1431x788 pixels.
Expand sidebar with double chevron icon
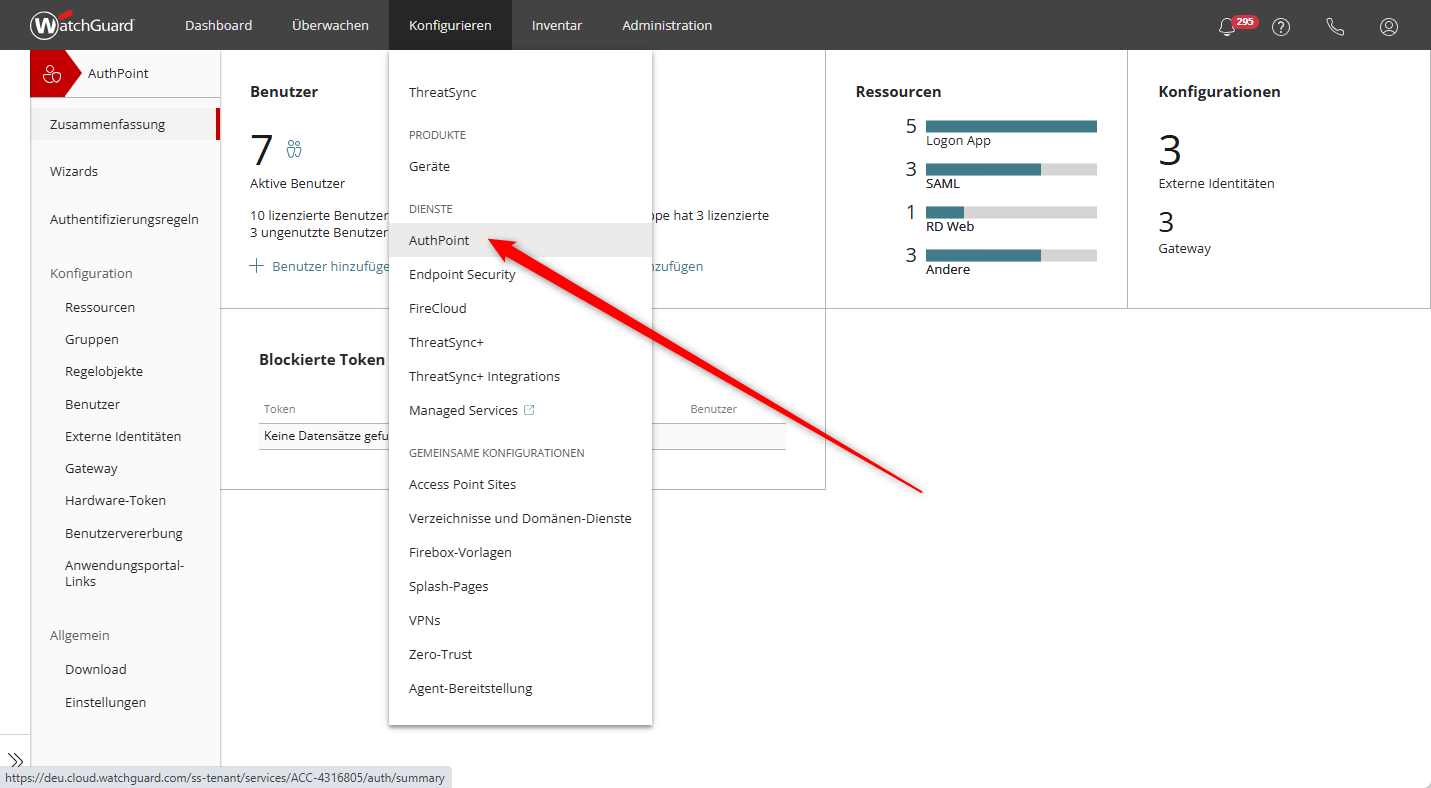(15, 760)
